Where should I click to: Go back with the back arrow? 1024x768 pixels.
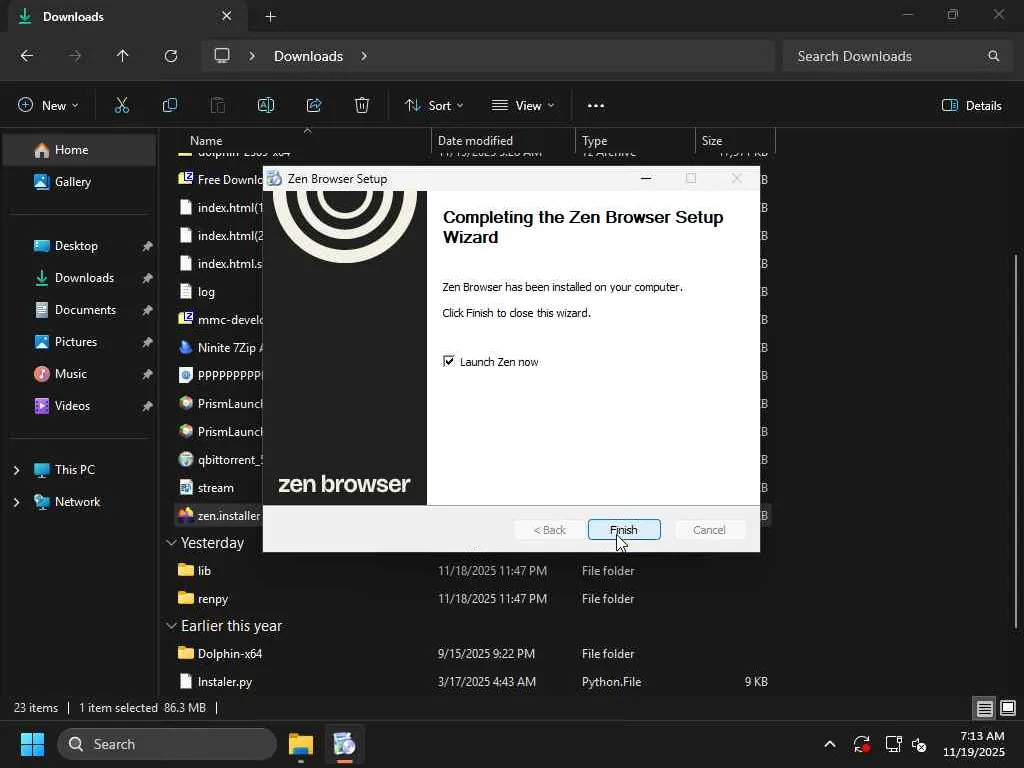point(27,56)
